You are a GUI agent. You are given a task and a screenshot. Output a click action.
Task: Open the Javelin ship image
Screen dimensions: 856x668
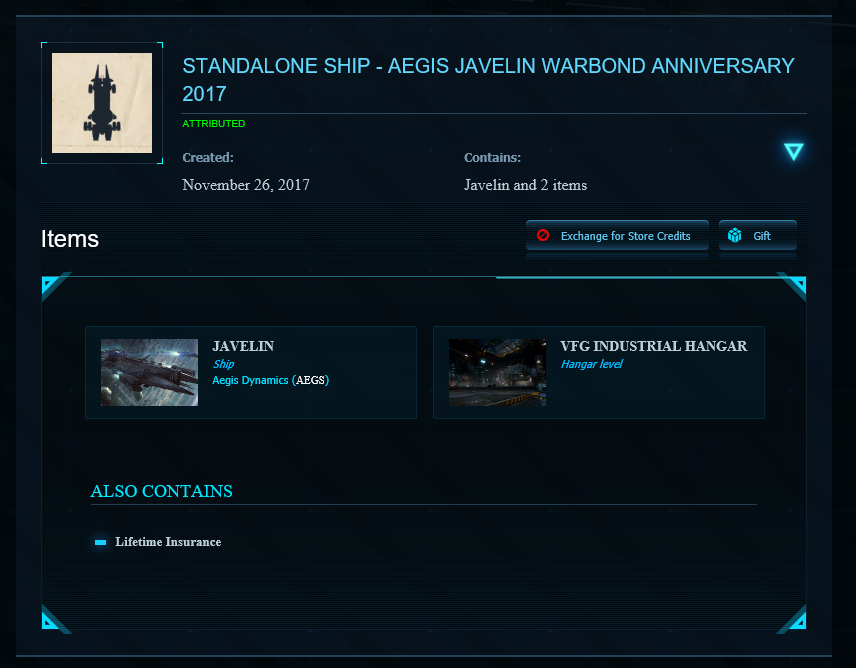(150, 372)
